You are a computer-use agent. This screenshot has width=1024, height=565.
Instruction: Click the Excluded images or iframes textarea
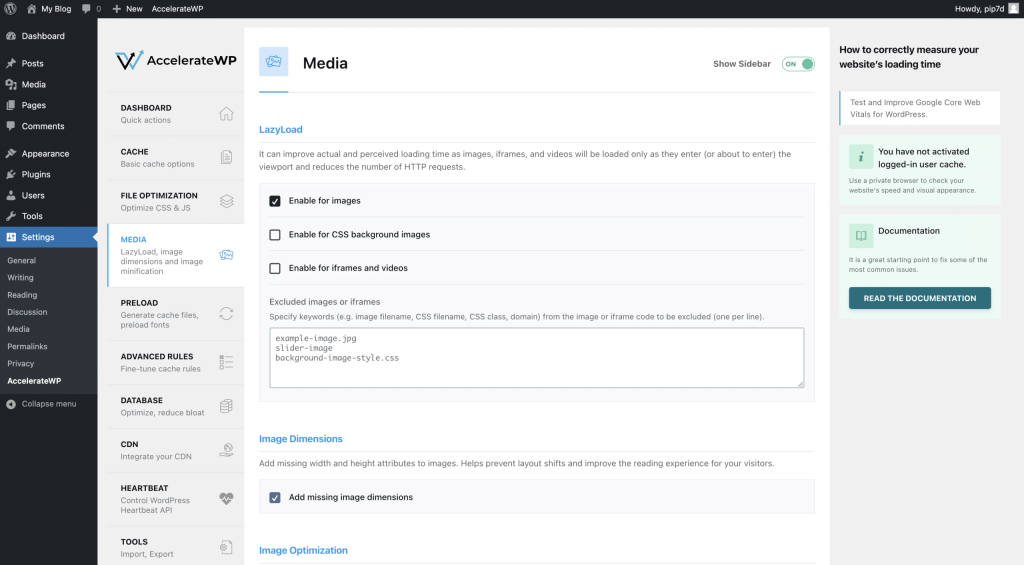[x=537, y=358]
